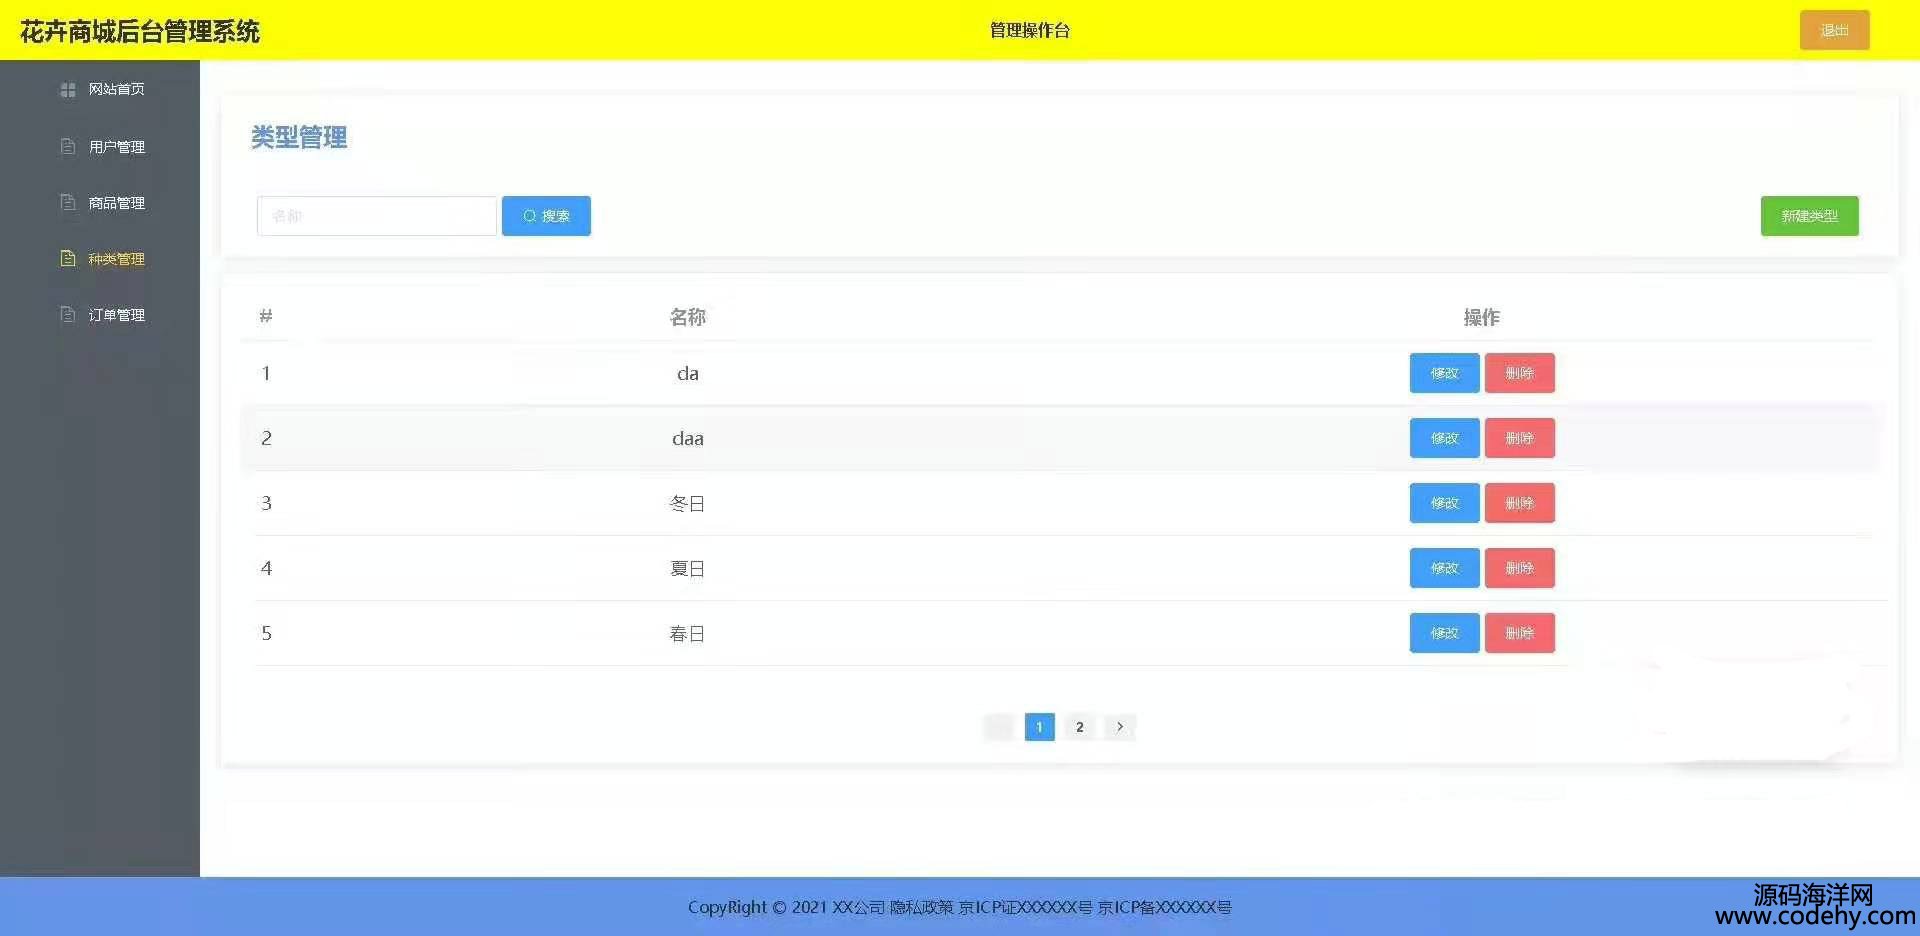
Task: Click 删除 for the 春日 row
Action: pos(1519,633)
